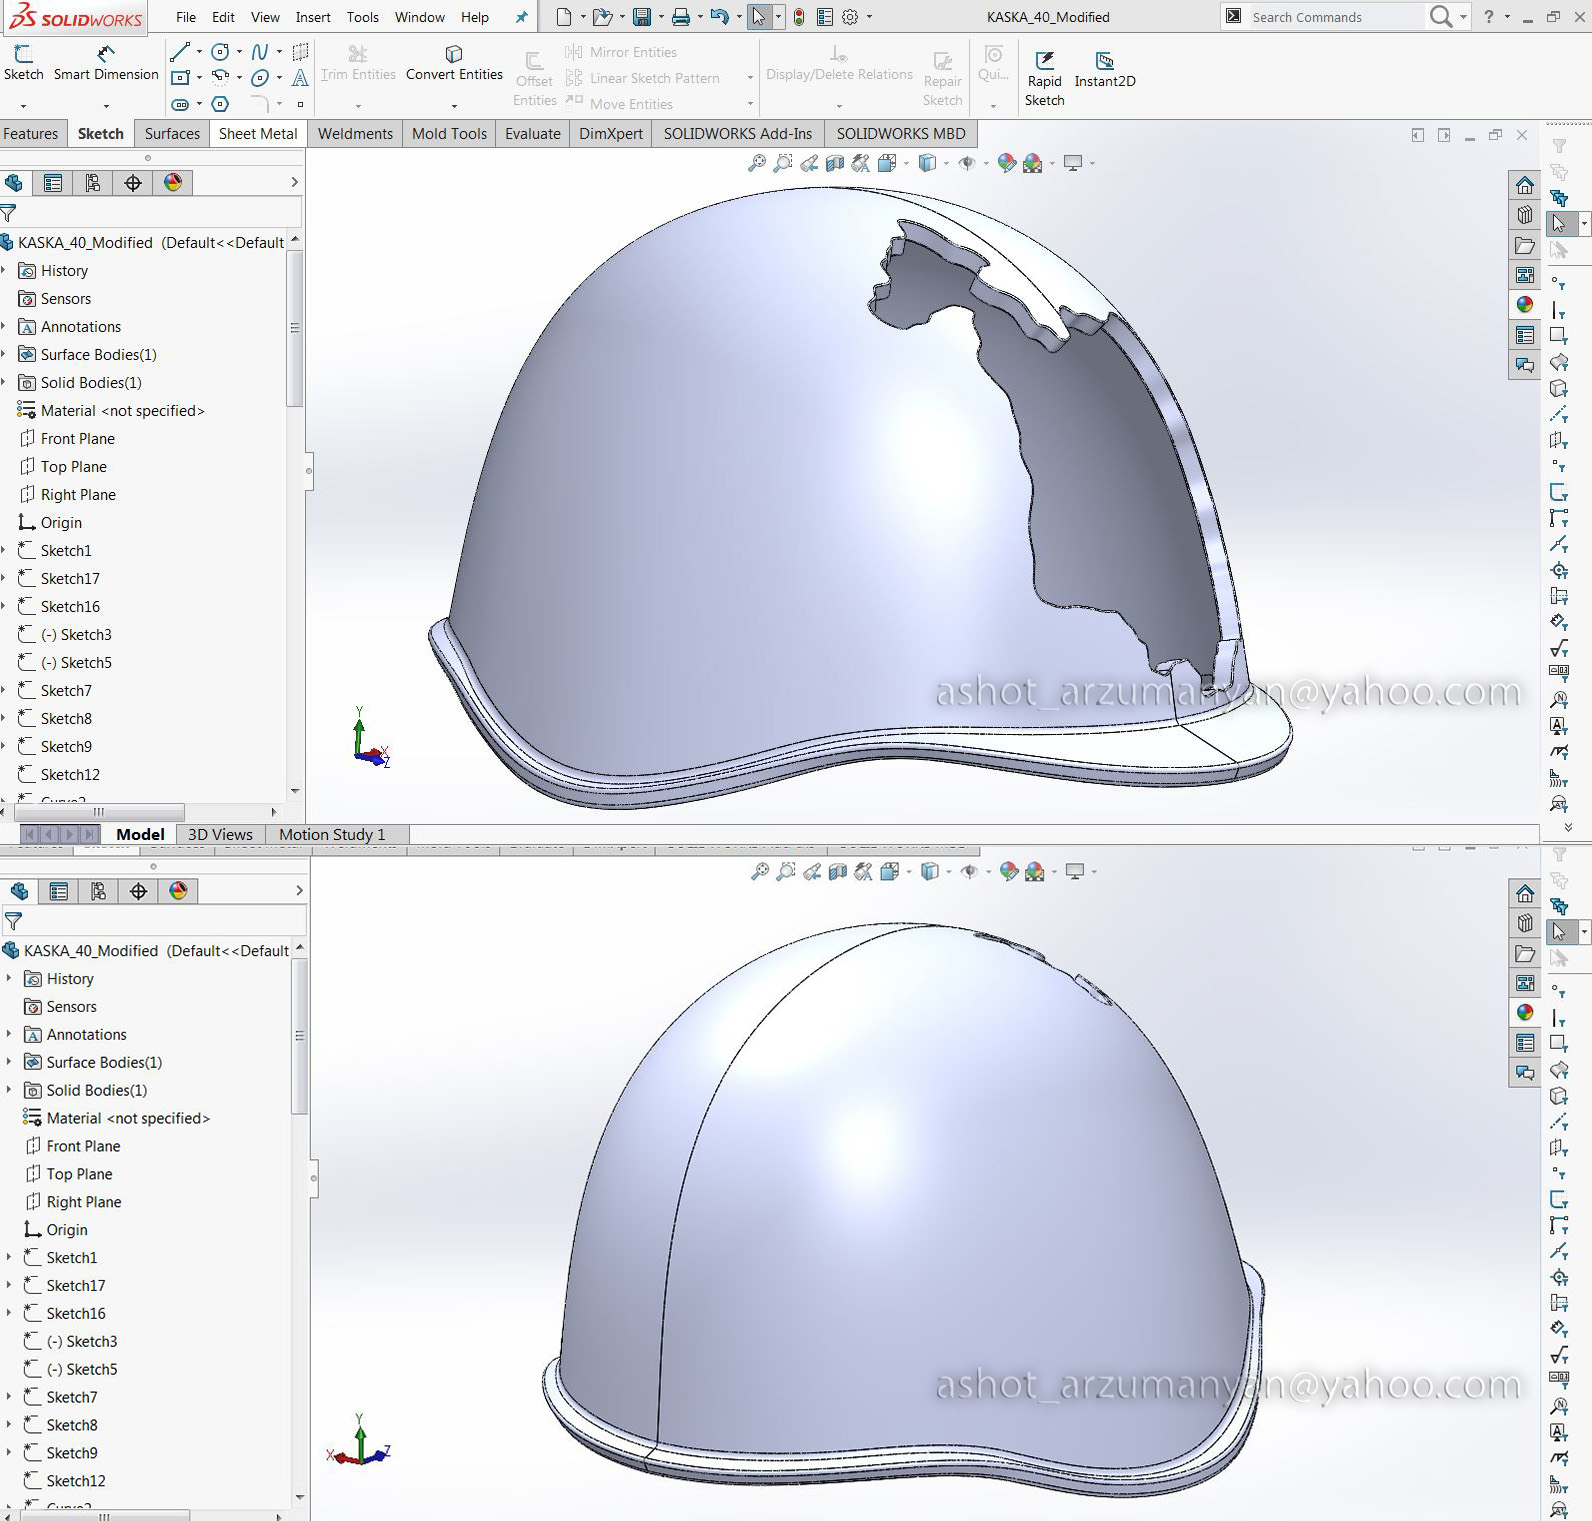Open the Line tool dropdown arrow
The height and width of the screenshot is (1521, 1592).
[199, 52]
